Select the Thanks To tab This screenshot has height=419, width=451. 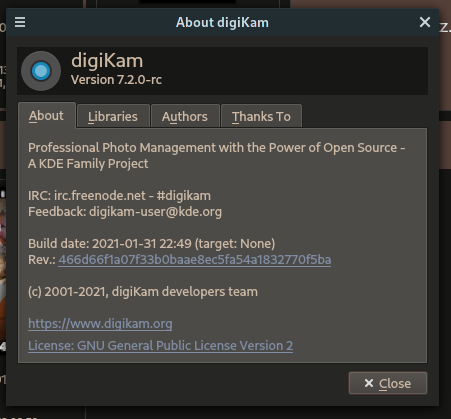pos(261,116)
